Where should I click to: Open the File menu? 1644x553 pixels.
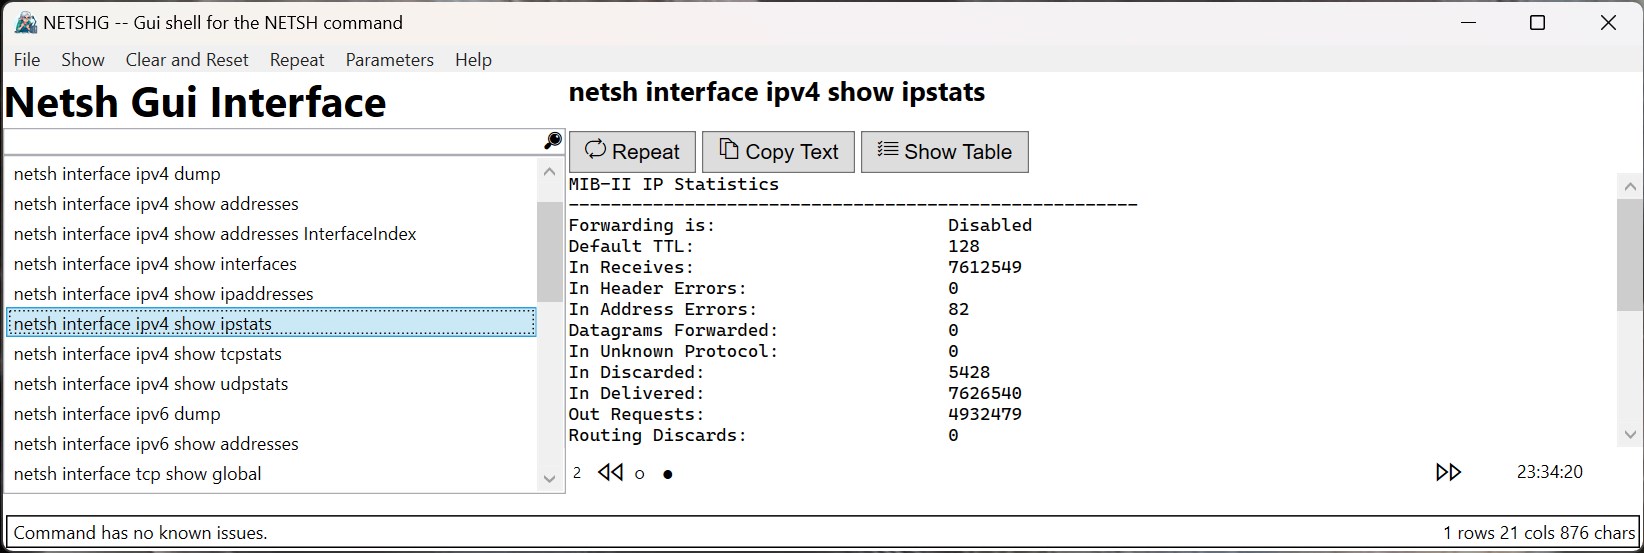(x=27, y=60)
